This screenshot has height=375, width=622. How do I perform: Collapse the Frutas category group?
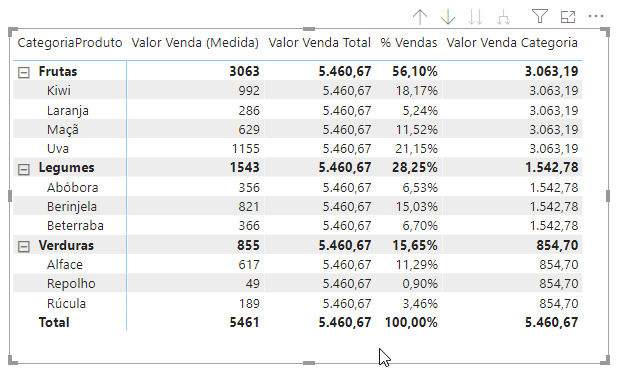(x=24, y=73)
